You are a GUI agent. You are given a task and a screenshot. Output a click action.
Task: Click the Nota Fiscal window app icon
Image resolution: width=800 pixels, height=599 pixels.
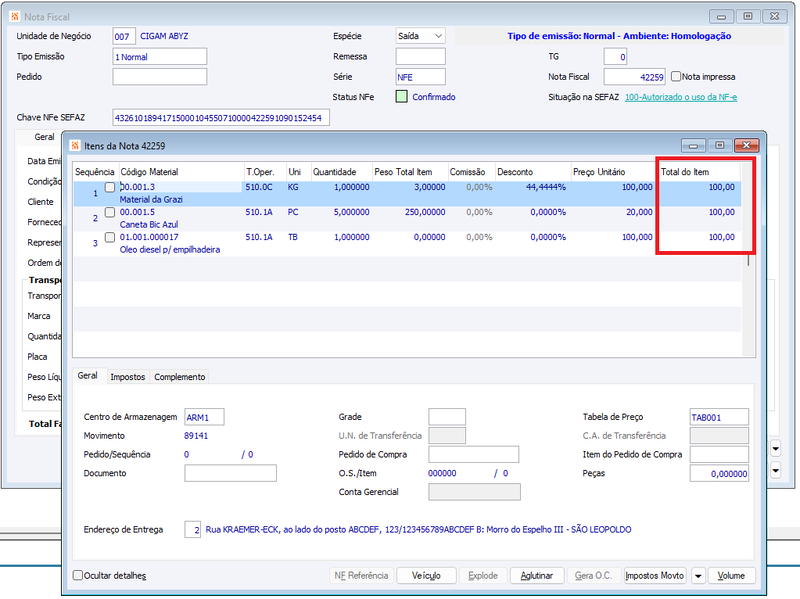[x=15, y=16]
